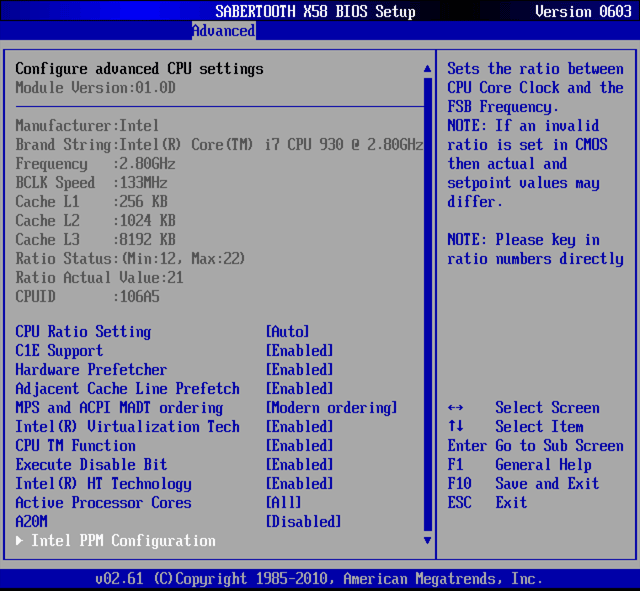Open Active Processor Cores [All] options
The width and height of the screenshot is (640, 591).
pyautogui.click(x=283, y=502)
